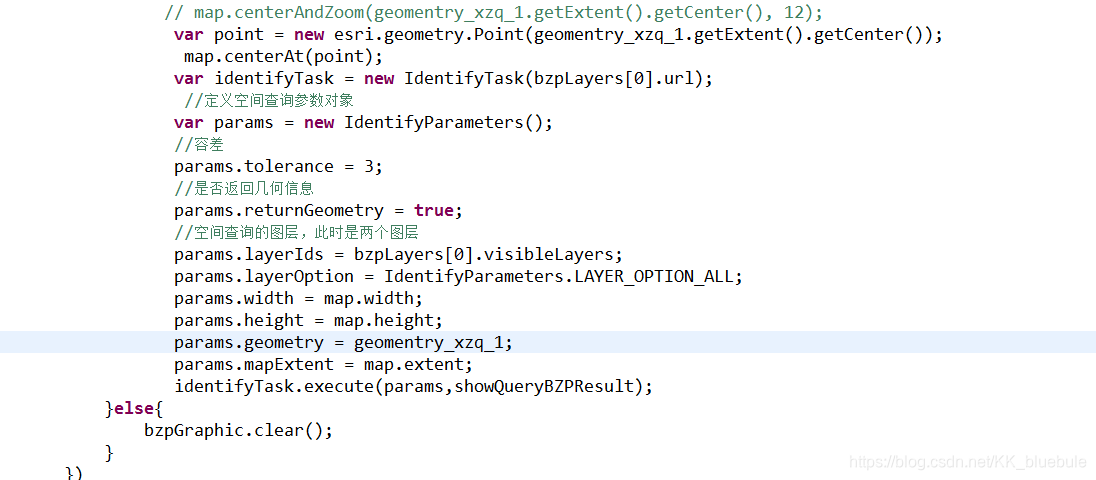This screenshot has width=1096, height=480.
Task: Click the 'params.layerOption' LAYER_OPTION_ALL line
Action: click(459, 277)
